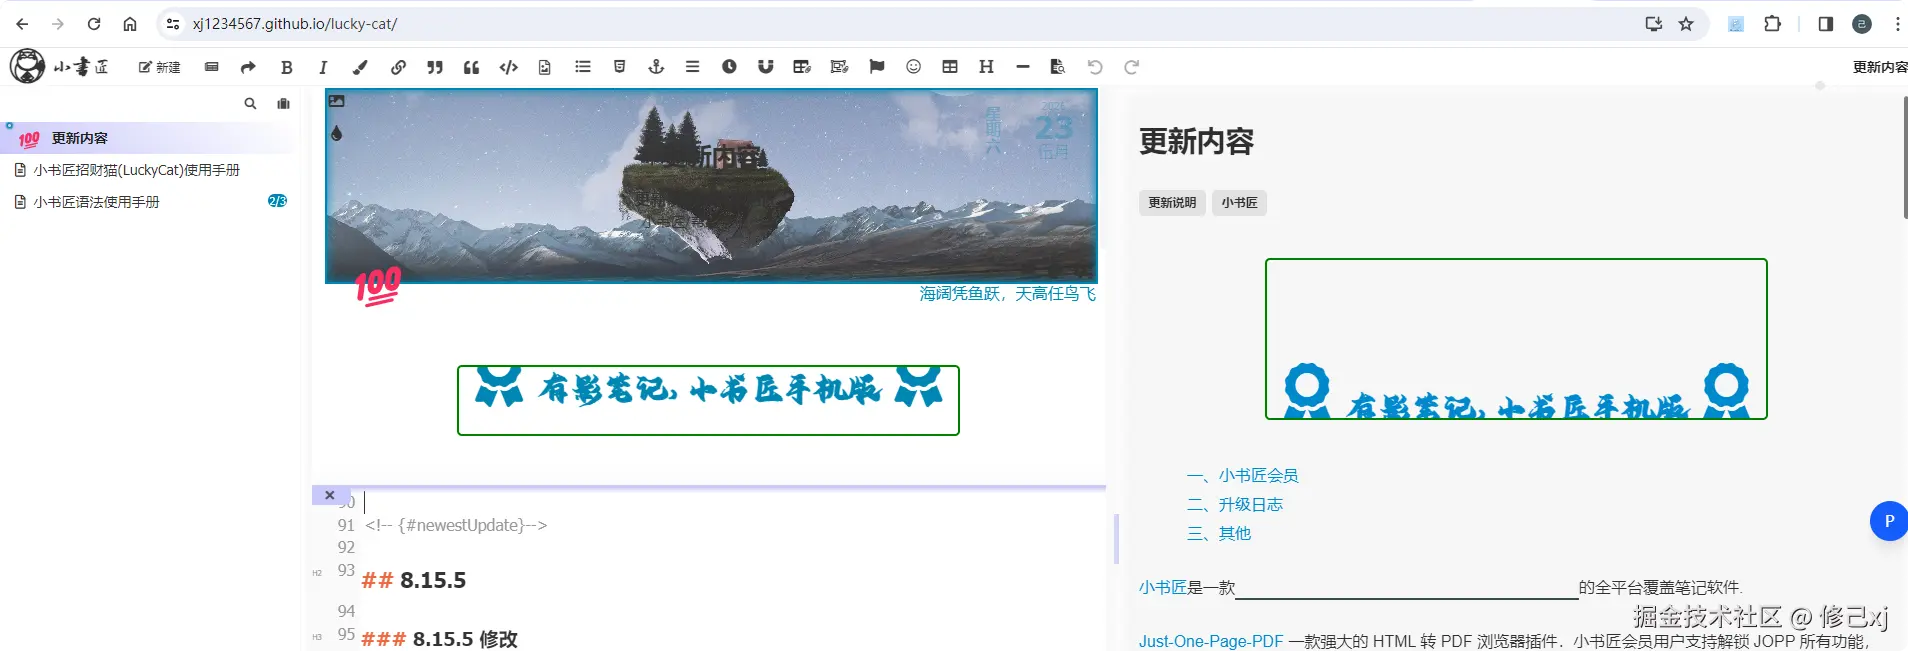
Task: Follow the 一、小书匠会员 table of contents link
Action: [x=1242, y=476]
